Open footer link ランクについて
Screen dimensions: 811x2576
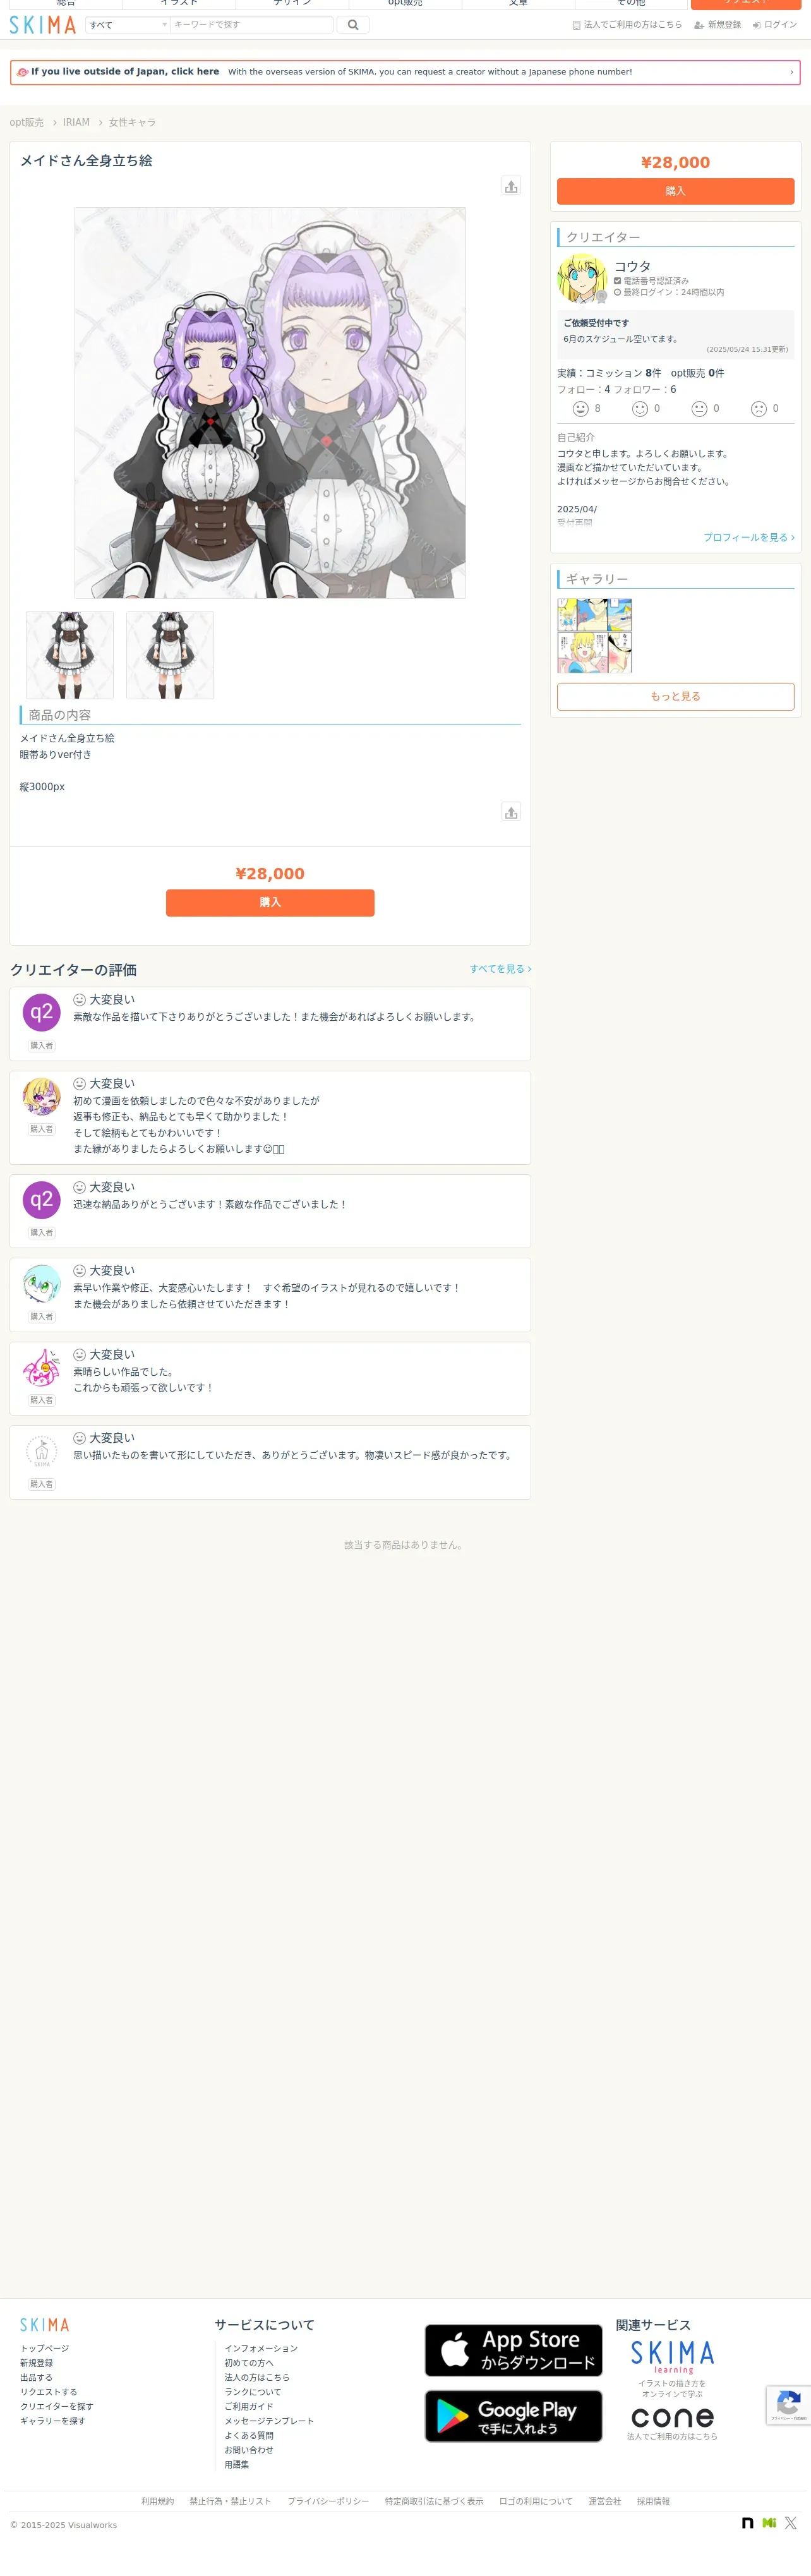(x=253, y=2392)
